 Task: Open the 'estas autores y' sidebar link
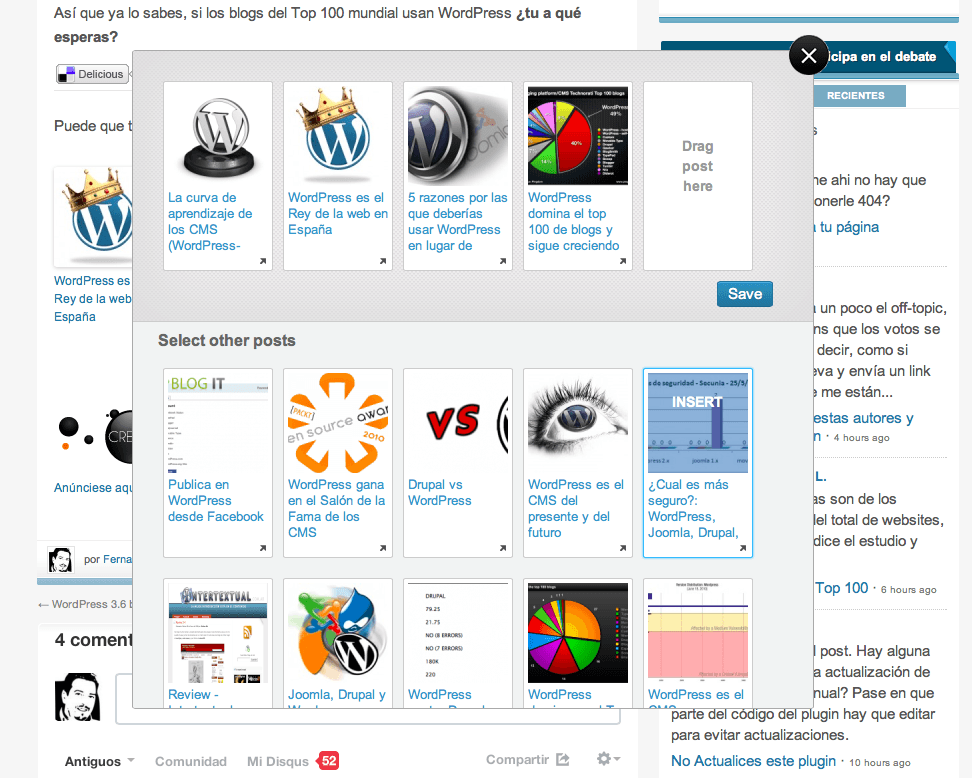(x=864, y=418)
